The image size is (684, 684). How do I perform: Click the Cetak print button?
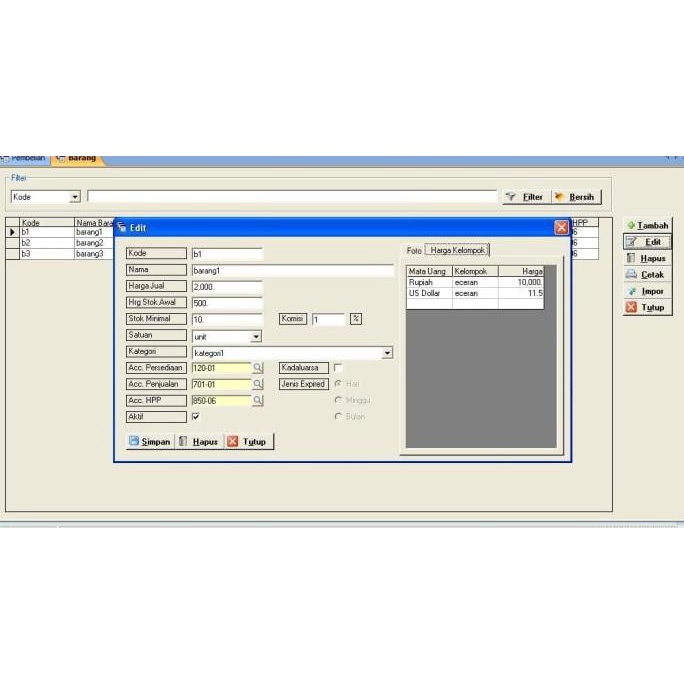tap(647, 275)
